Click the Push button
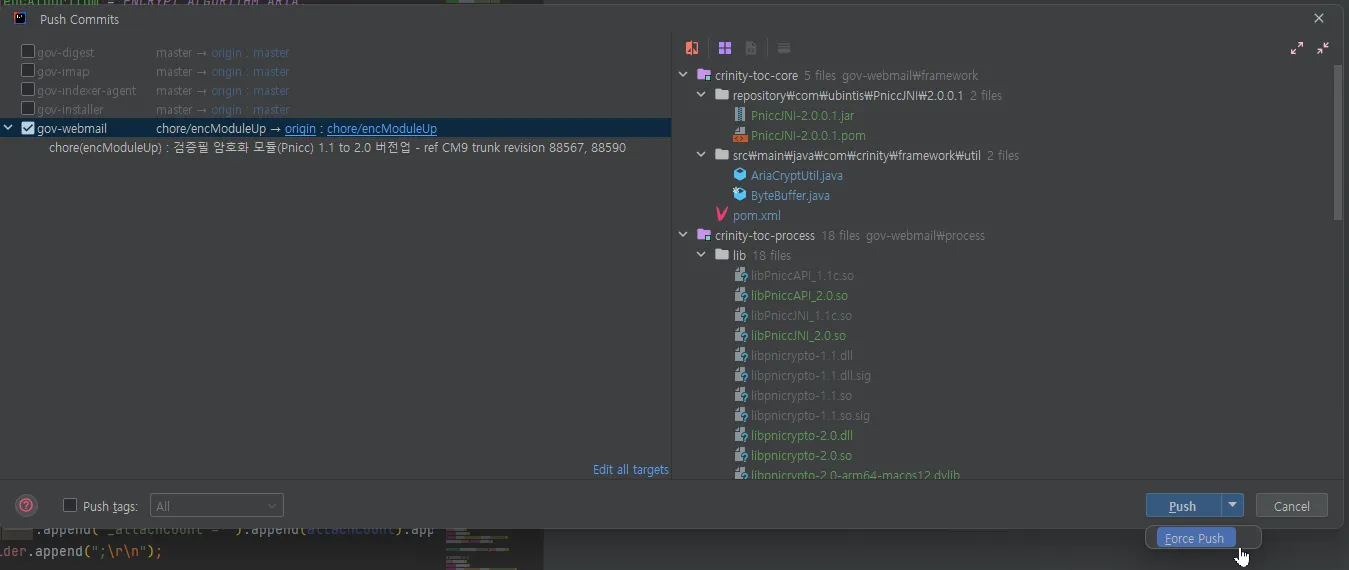This screenshot has height=570, width=1349. click(1183, 506)
